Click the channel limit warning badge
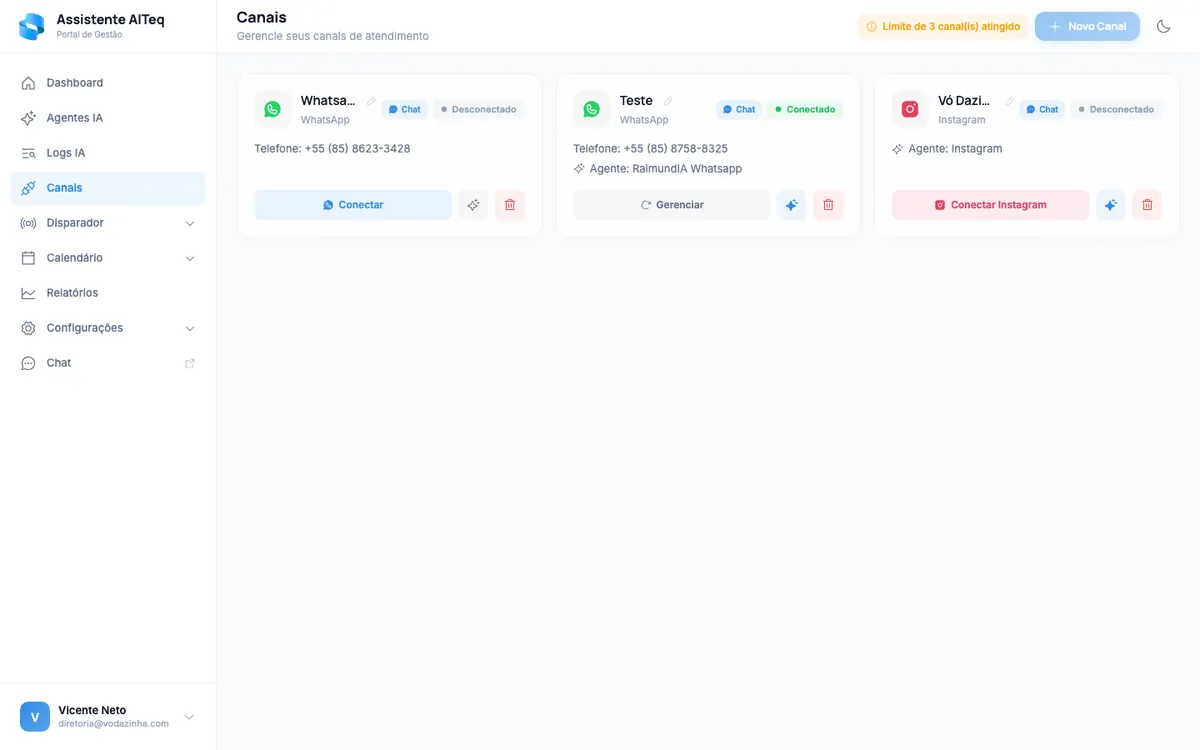Screen dimensions: 1200x750 [x=943, y=27]
